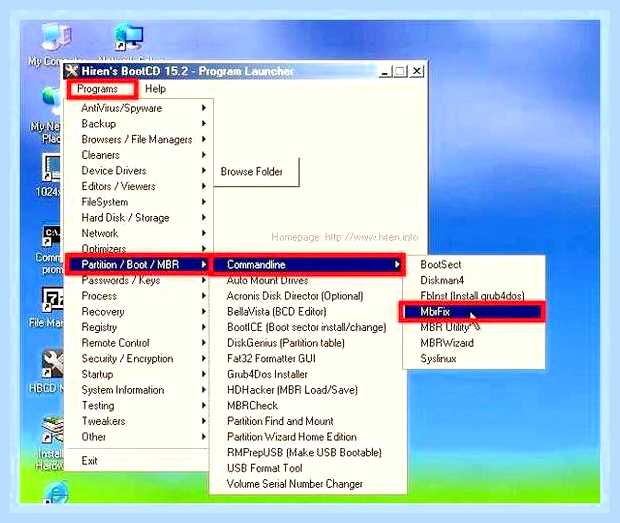Expand Passwords / Keys submenu
The height and width of the screenshot is (523, 620).
pyautogui.click(x=138, y=280)
